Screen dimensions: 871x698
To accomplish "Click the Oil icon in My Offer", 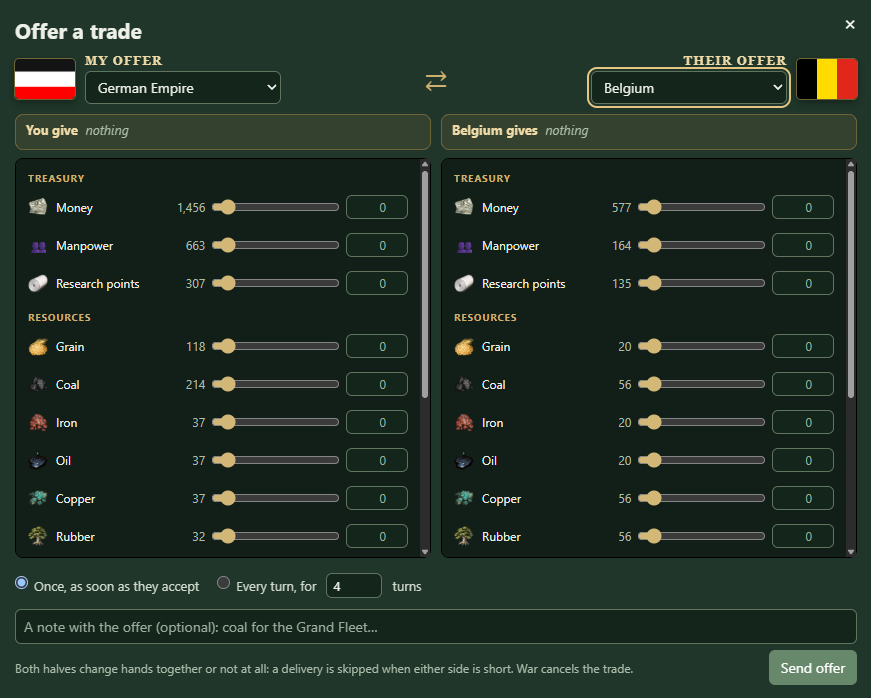I will coord(38,460).
